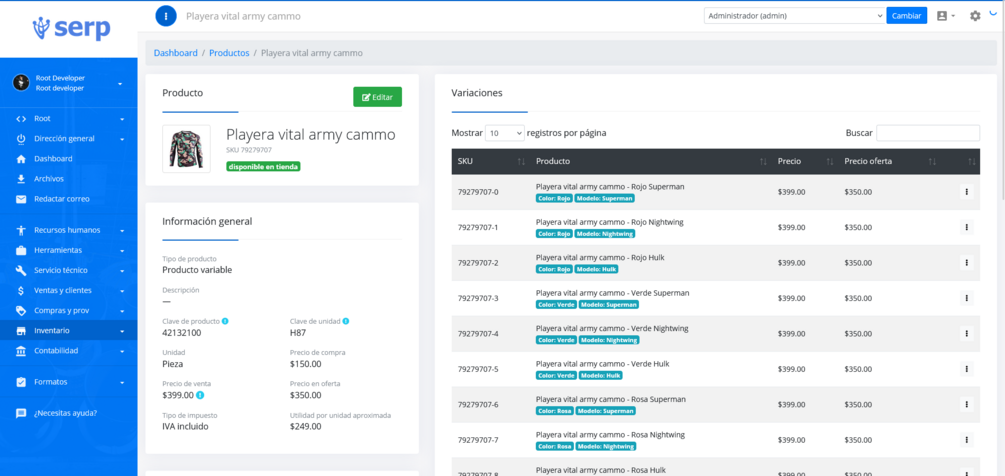Click the Cambiar button

click(x=906, y=15)
